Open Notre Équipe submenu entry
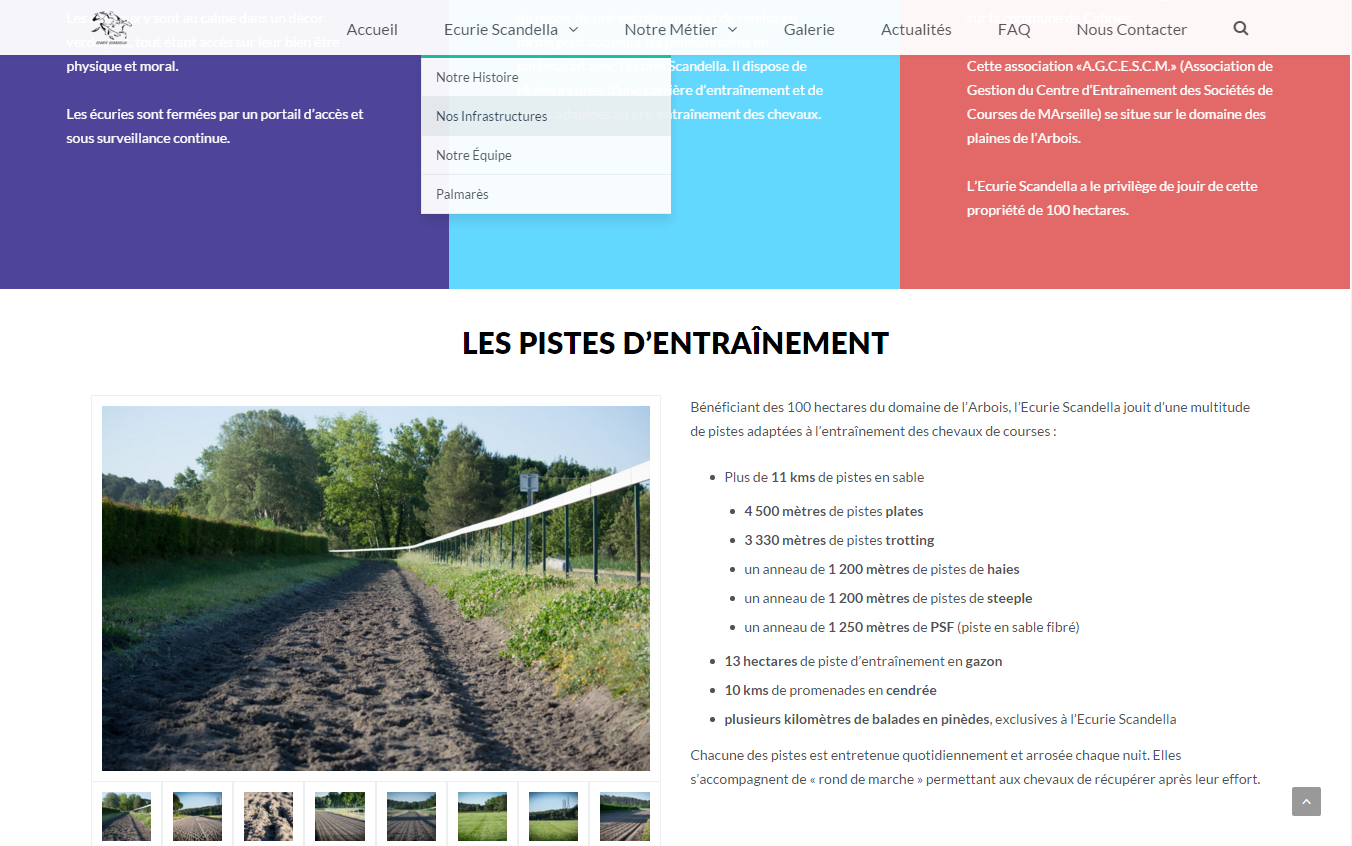The height and width of the screenshot is (846, 1352). [473, 155]
